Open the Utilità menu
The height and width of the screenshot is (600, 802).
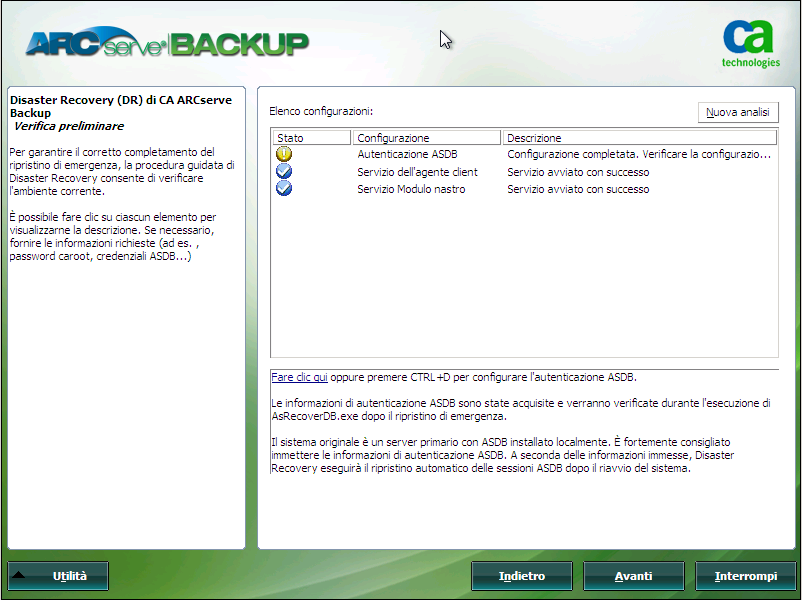pos(58,576)
